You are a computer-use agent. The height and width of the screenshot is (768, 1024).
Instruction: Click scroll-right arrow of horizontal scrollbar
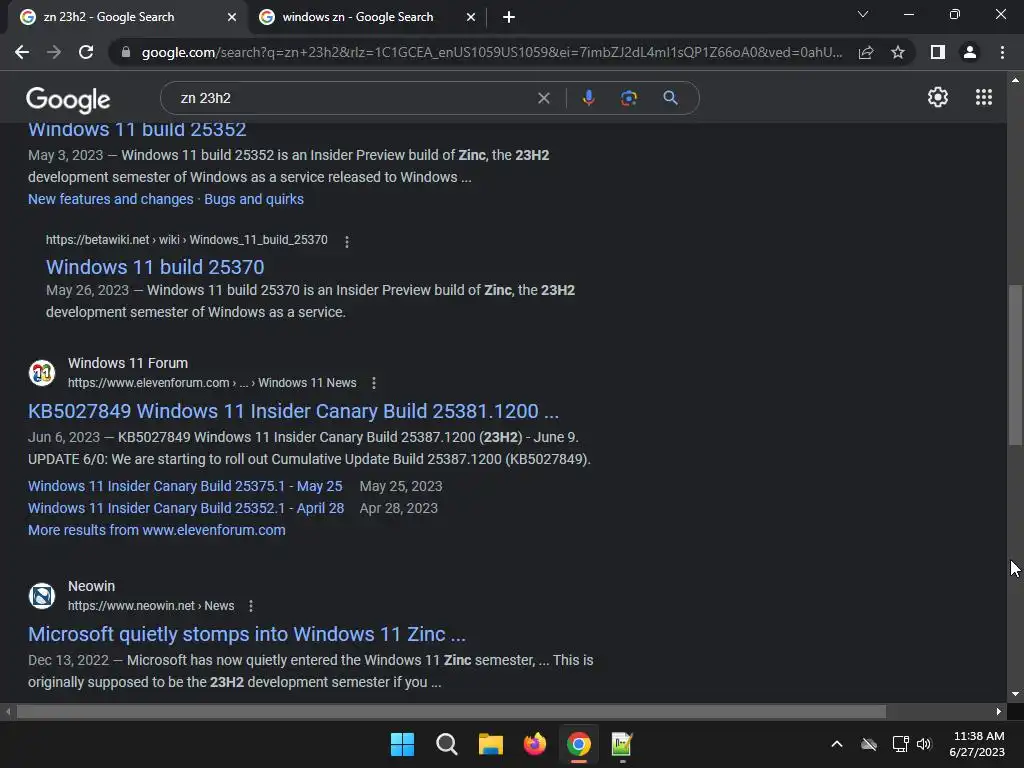tap(999, 711)
